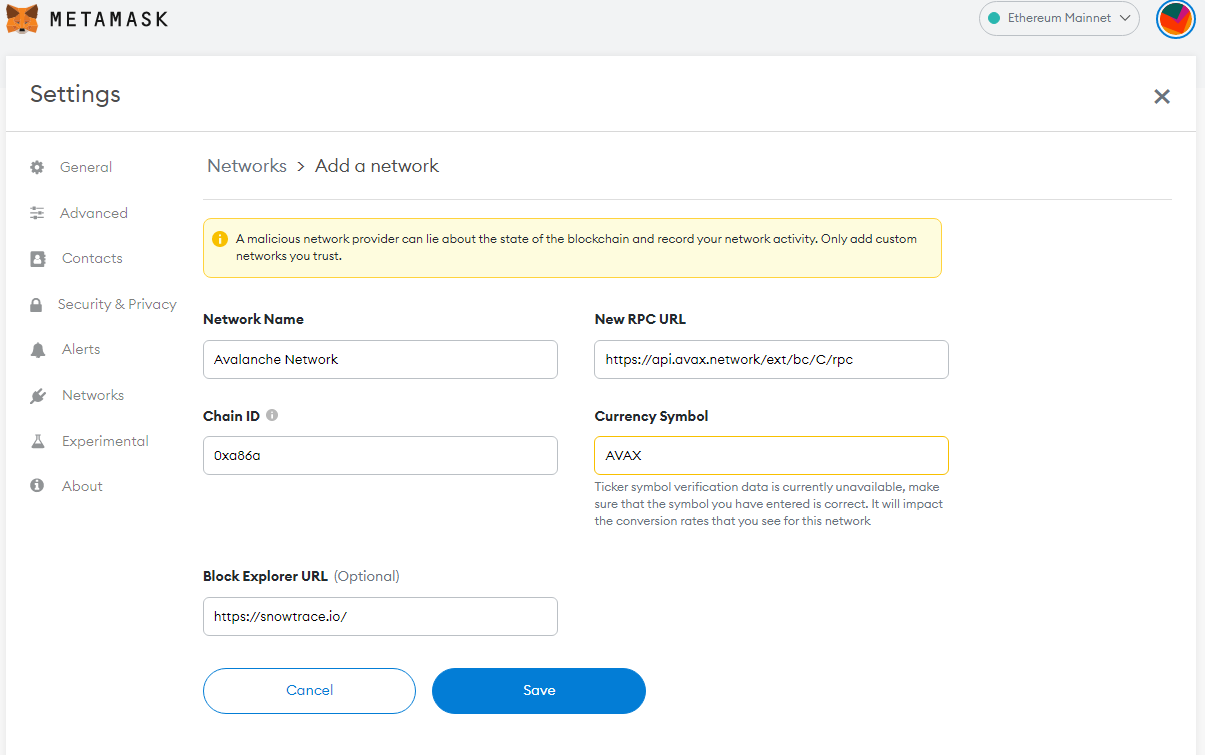Focus the Network Name field

pyautogui.click(x=380, y=360)
